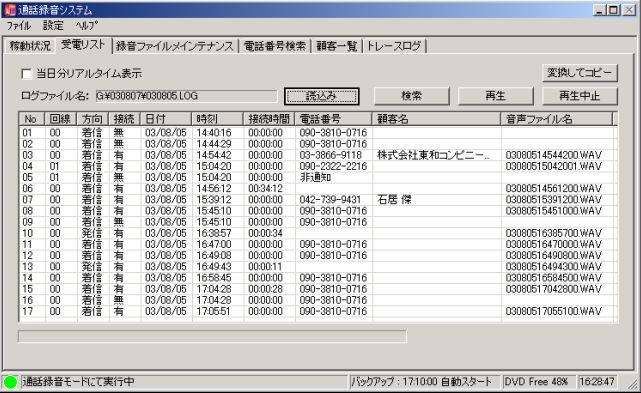Click the 顧客名 column header

(x=436, y=119)
